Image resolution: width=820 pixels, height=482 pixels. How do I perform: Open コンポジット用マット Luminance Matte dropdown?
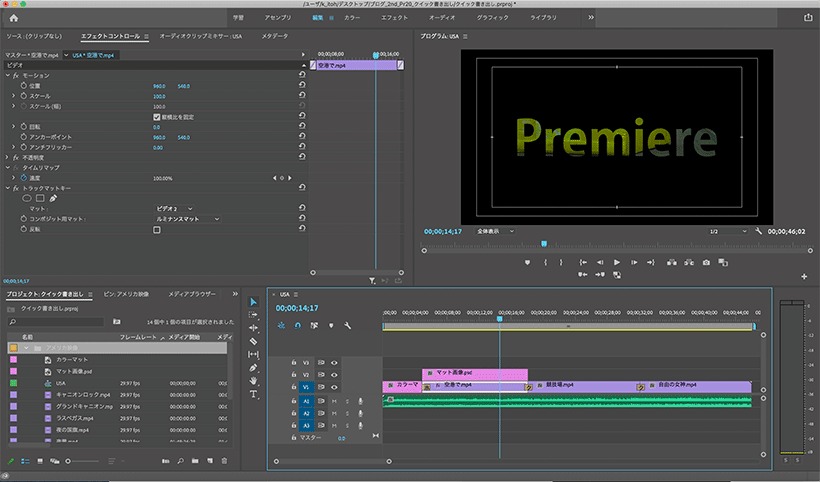pos(187,219)
